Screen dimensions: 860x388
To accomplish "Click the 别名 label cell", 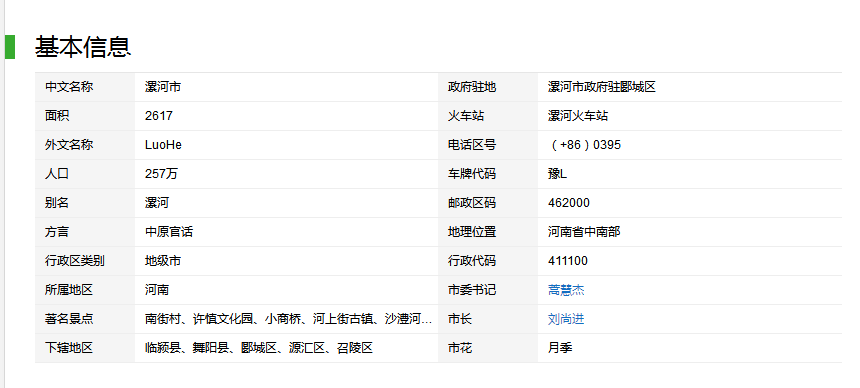I will point(85,203).
